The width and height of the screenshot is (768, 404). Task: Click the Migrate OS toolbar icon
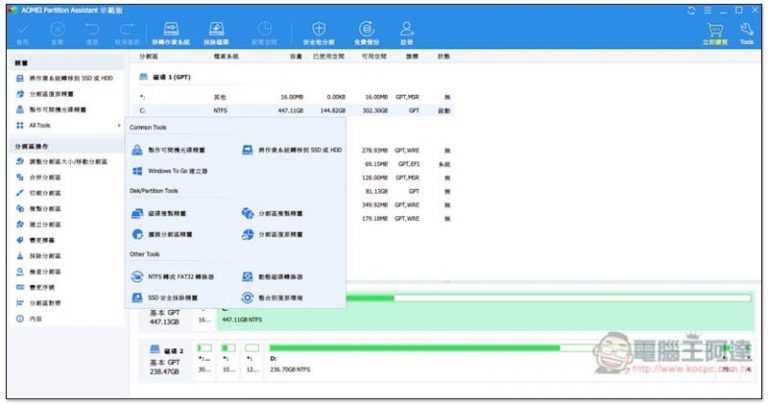[x=168, y=33]
